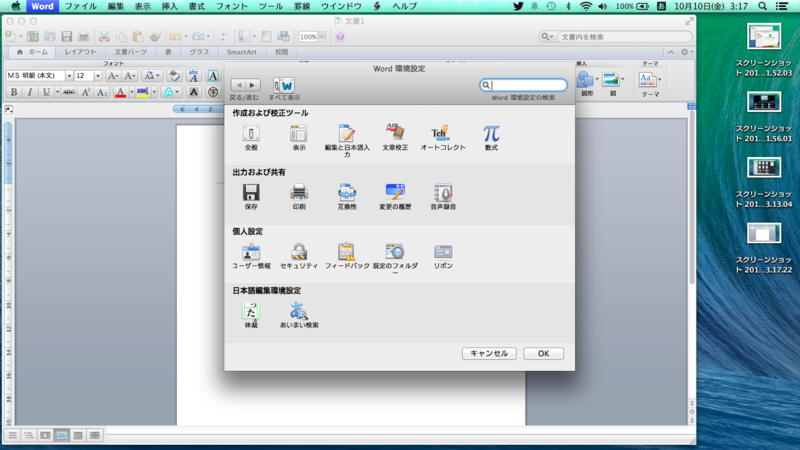Open the font size 12 dropdown

click(98, 76)
